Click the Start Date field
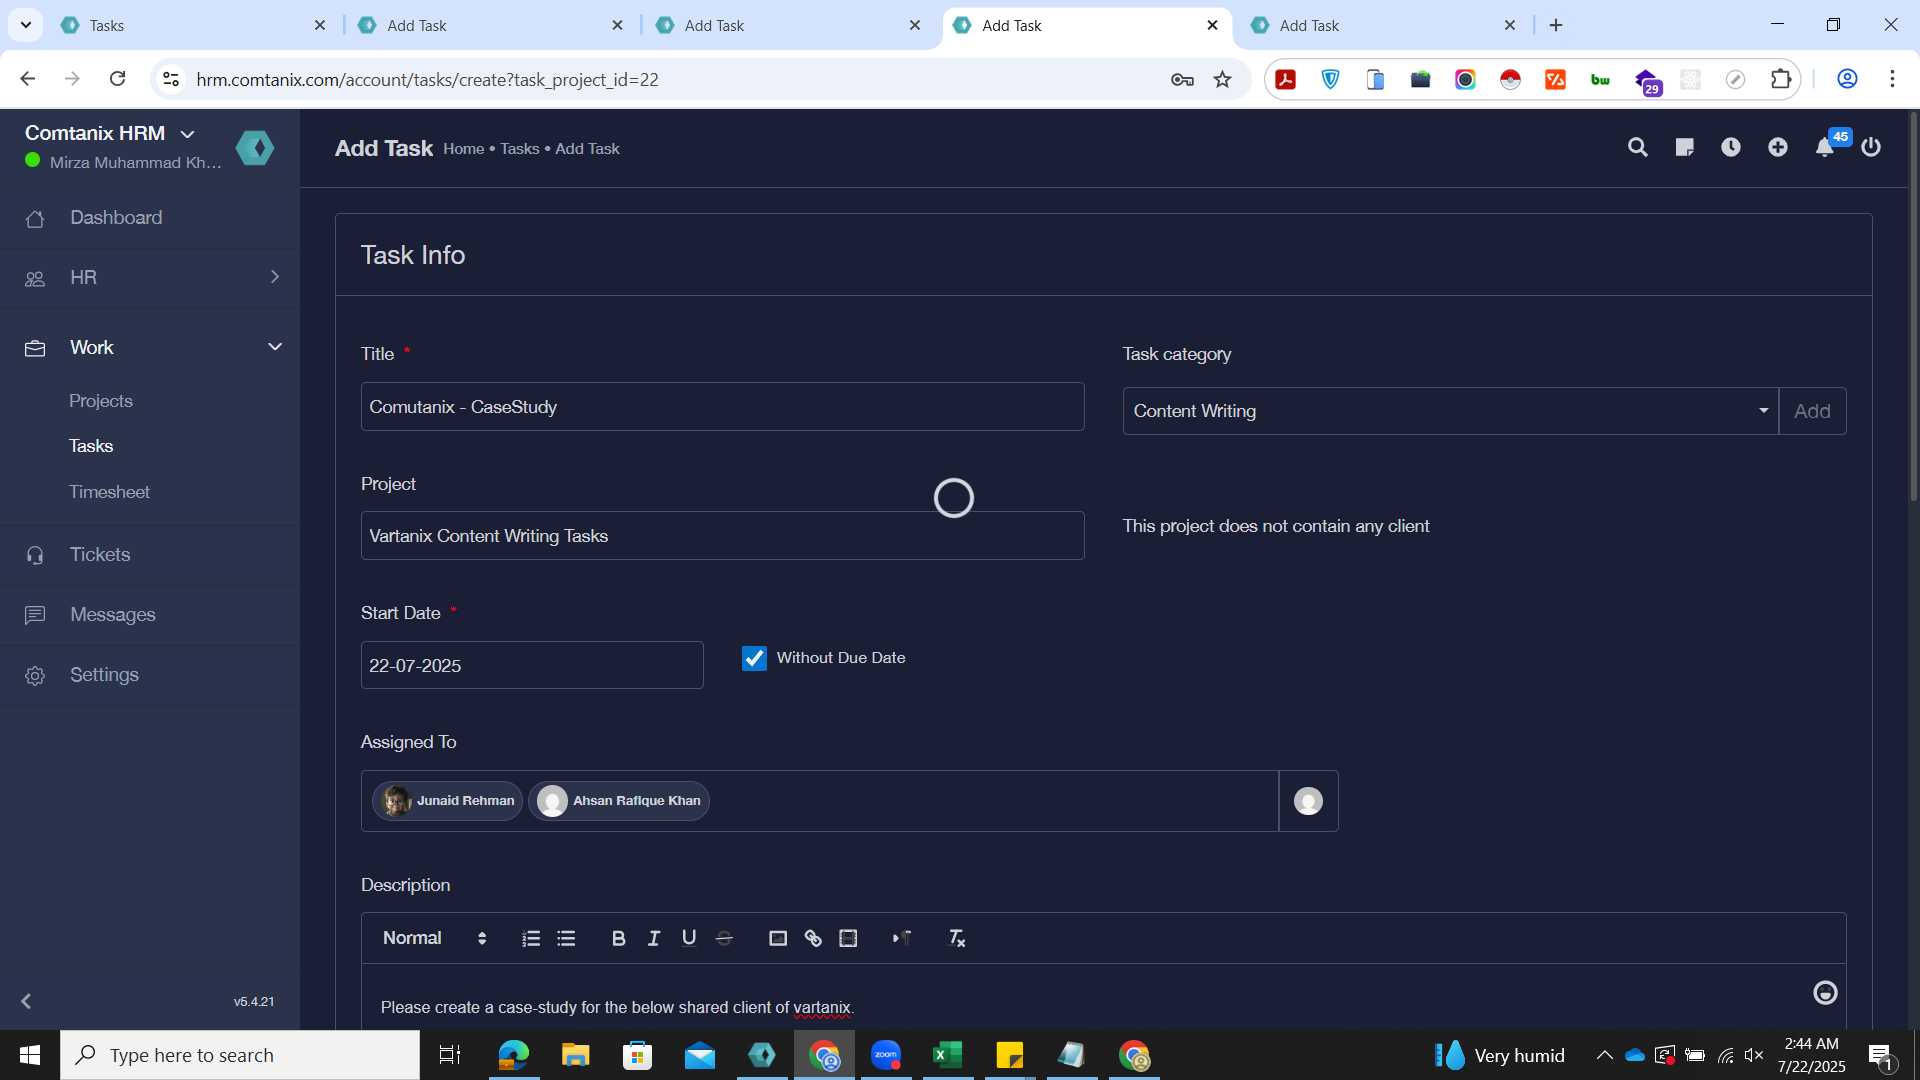The width and height of the screenshot is (1920, 1080). coord(532,666)
